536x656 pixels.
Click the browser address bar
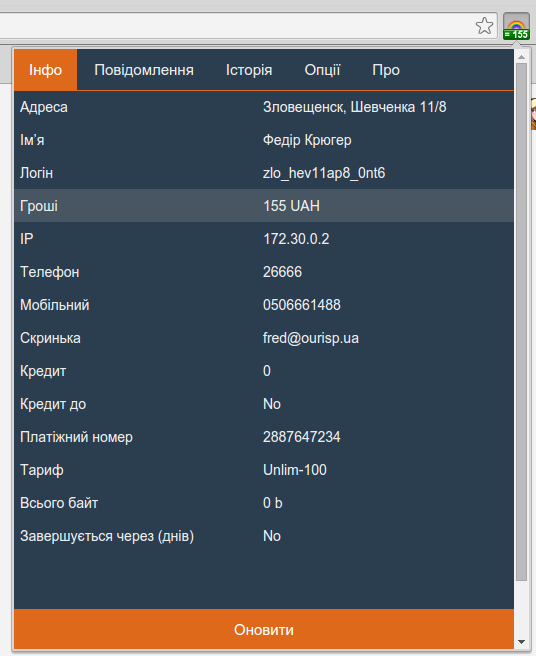click(234, 26)
